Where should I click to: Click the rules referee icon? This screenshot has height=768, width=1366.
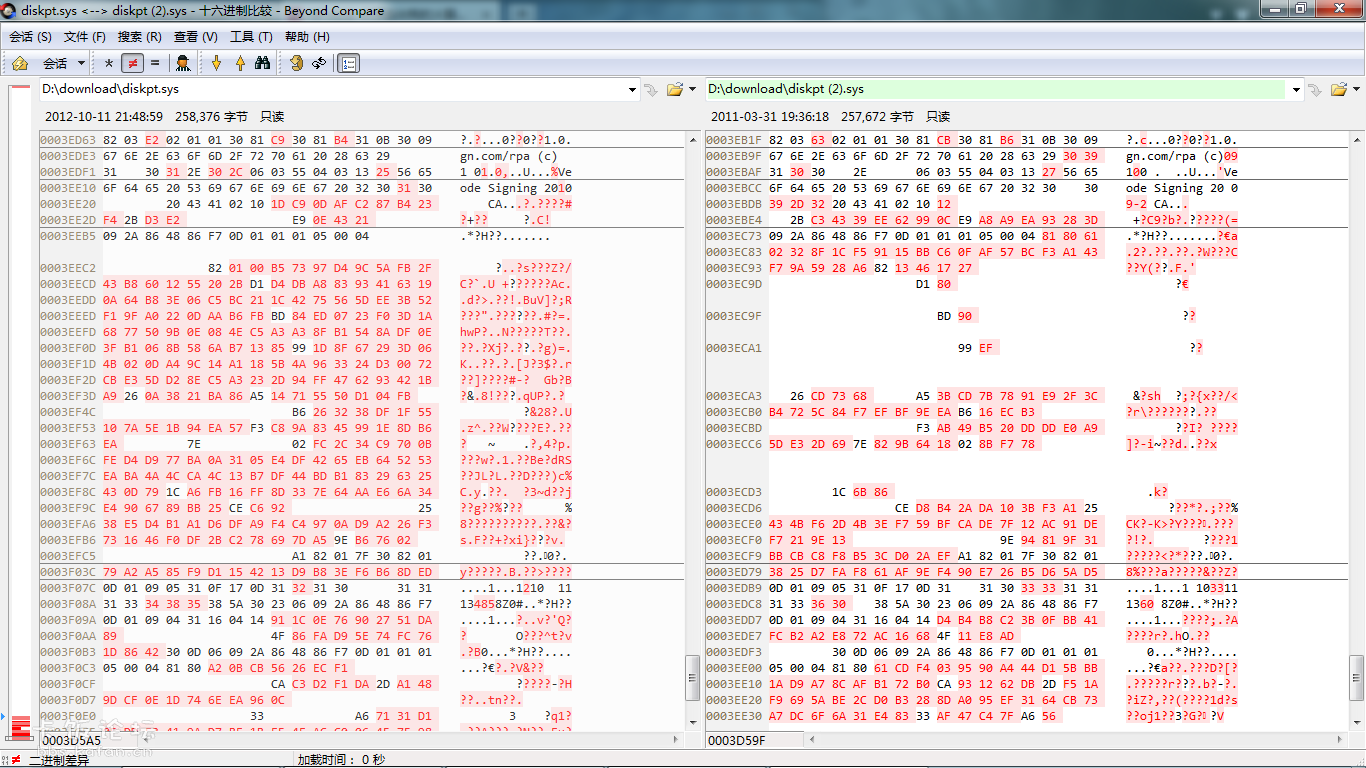pyautogui.click(x=183, y=63)
